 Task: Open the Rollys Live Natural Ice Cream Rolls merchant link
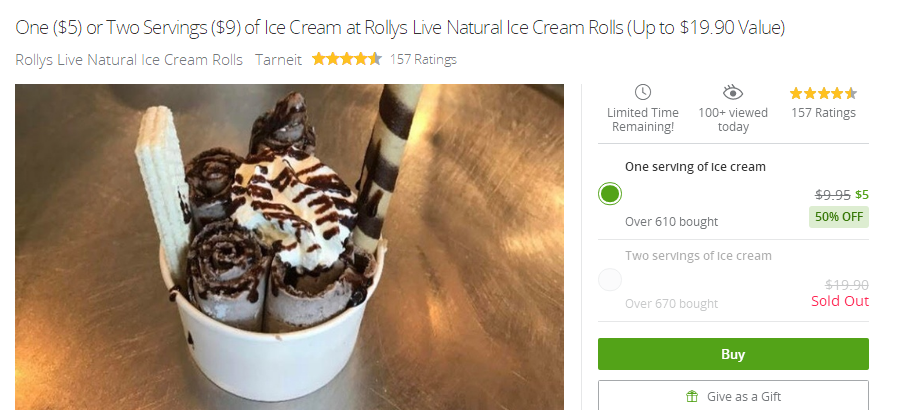(129, 60)
